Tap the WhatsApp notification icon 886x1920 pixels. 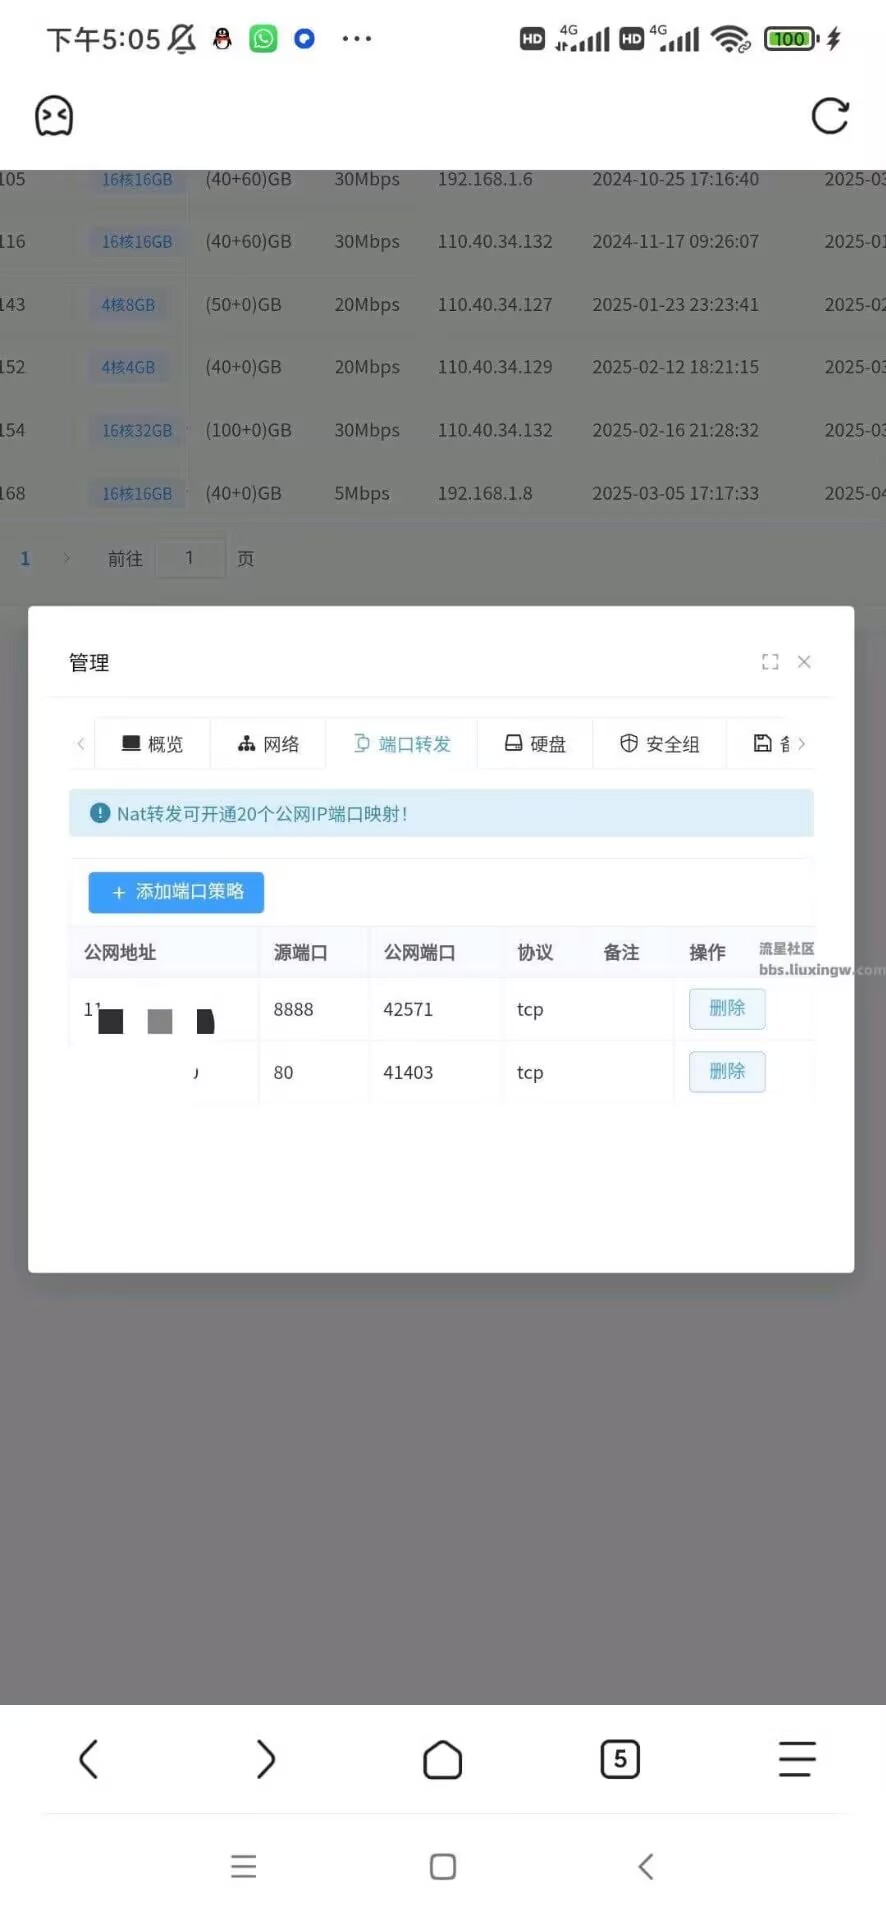pos(263,39)
